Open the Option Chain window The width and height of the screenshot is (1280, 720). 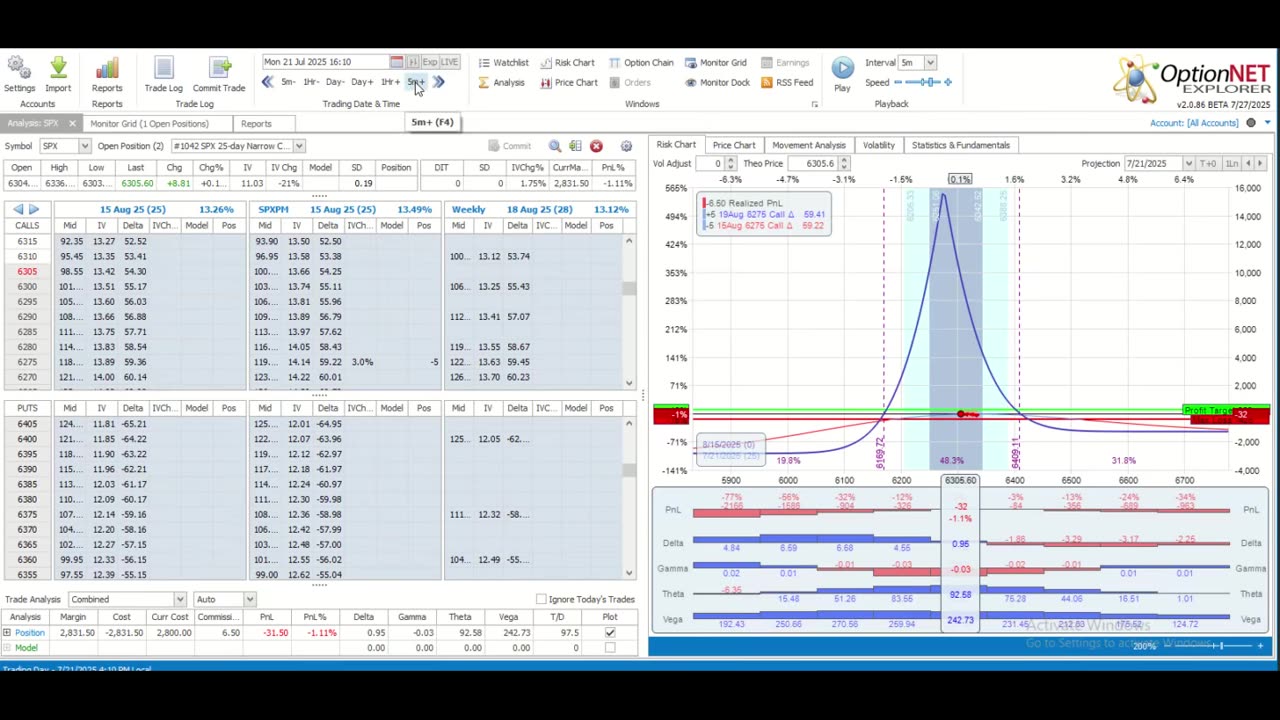(640, 62)
